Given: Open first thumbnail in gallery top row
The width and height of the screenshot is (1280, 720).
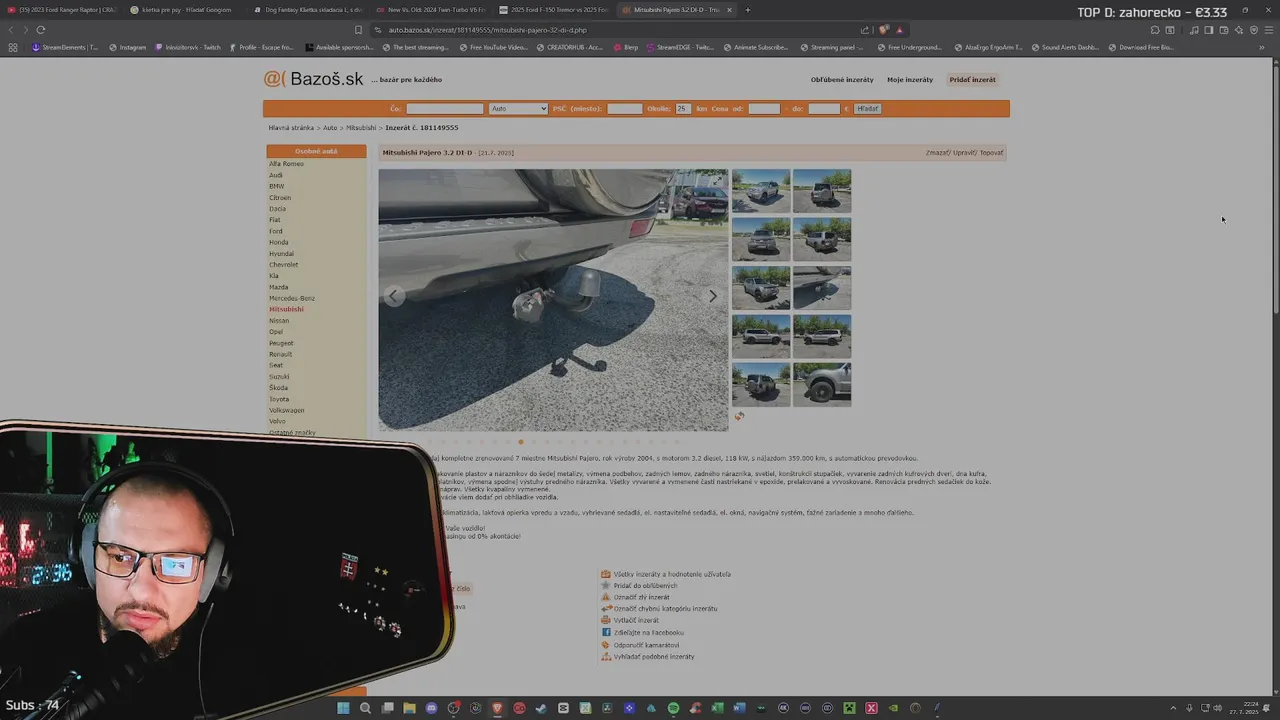Looking at the screenshot, I should 761,190.
